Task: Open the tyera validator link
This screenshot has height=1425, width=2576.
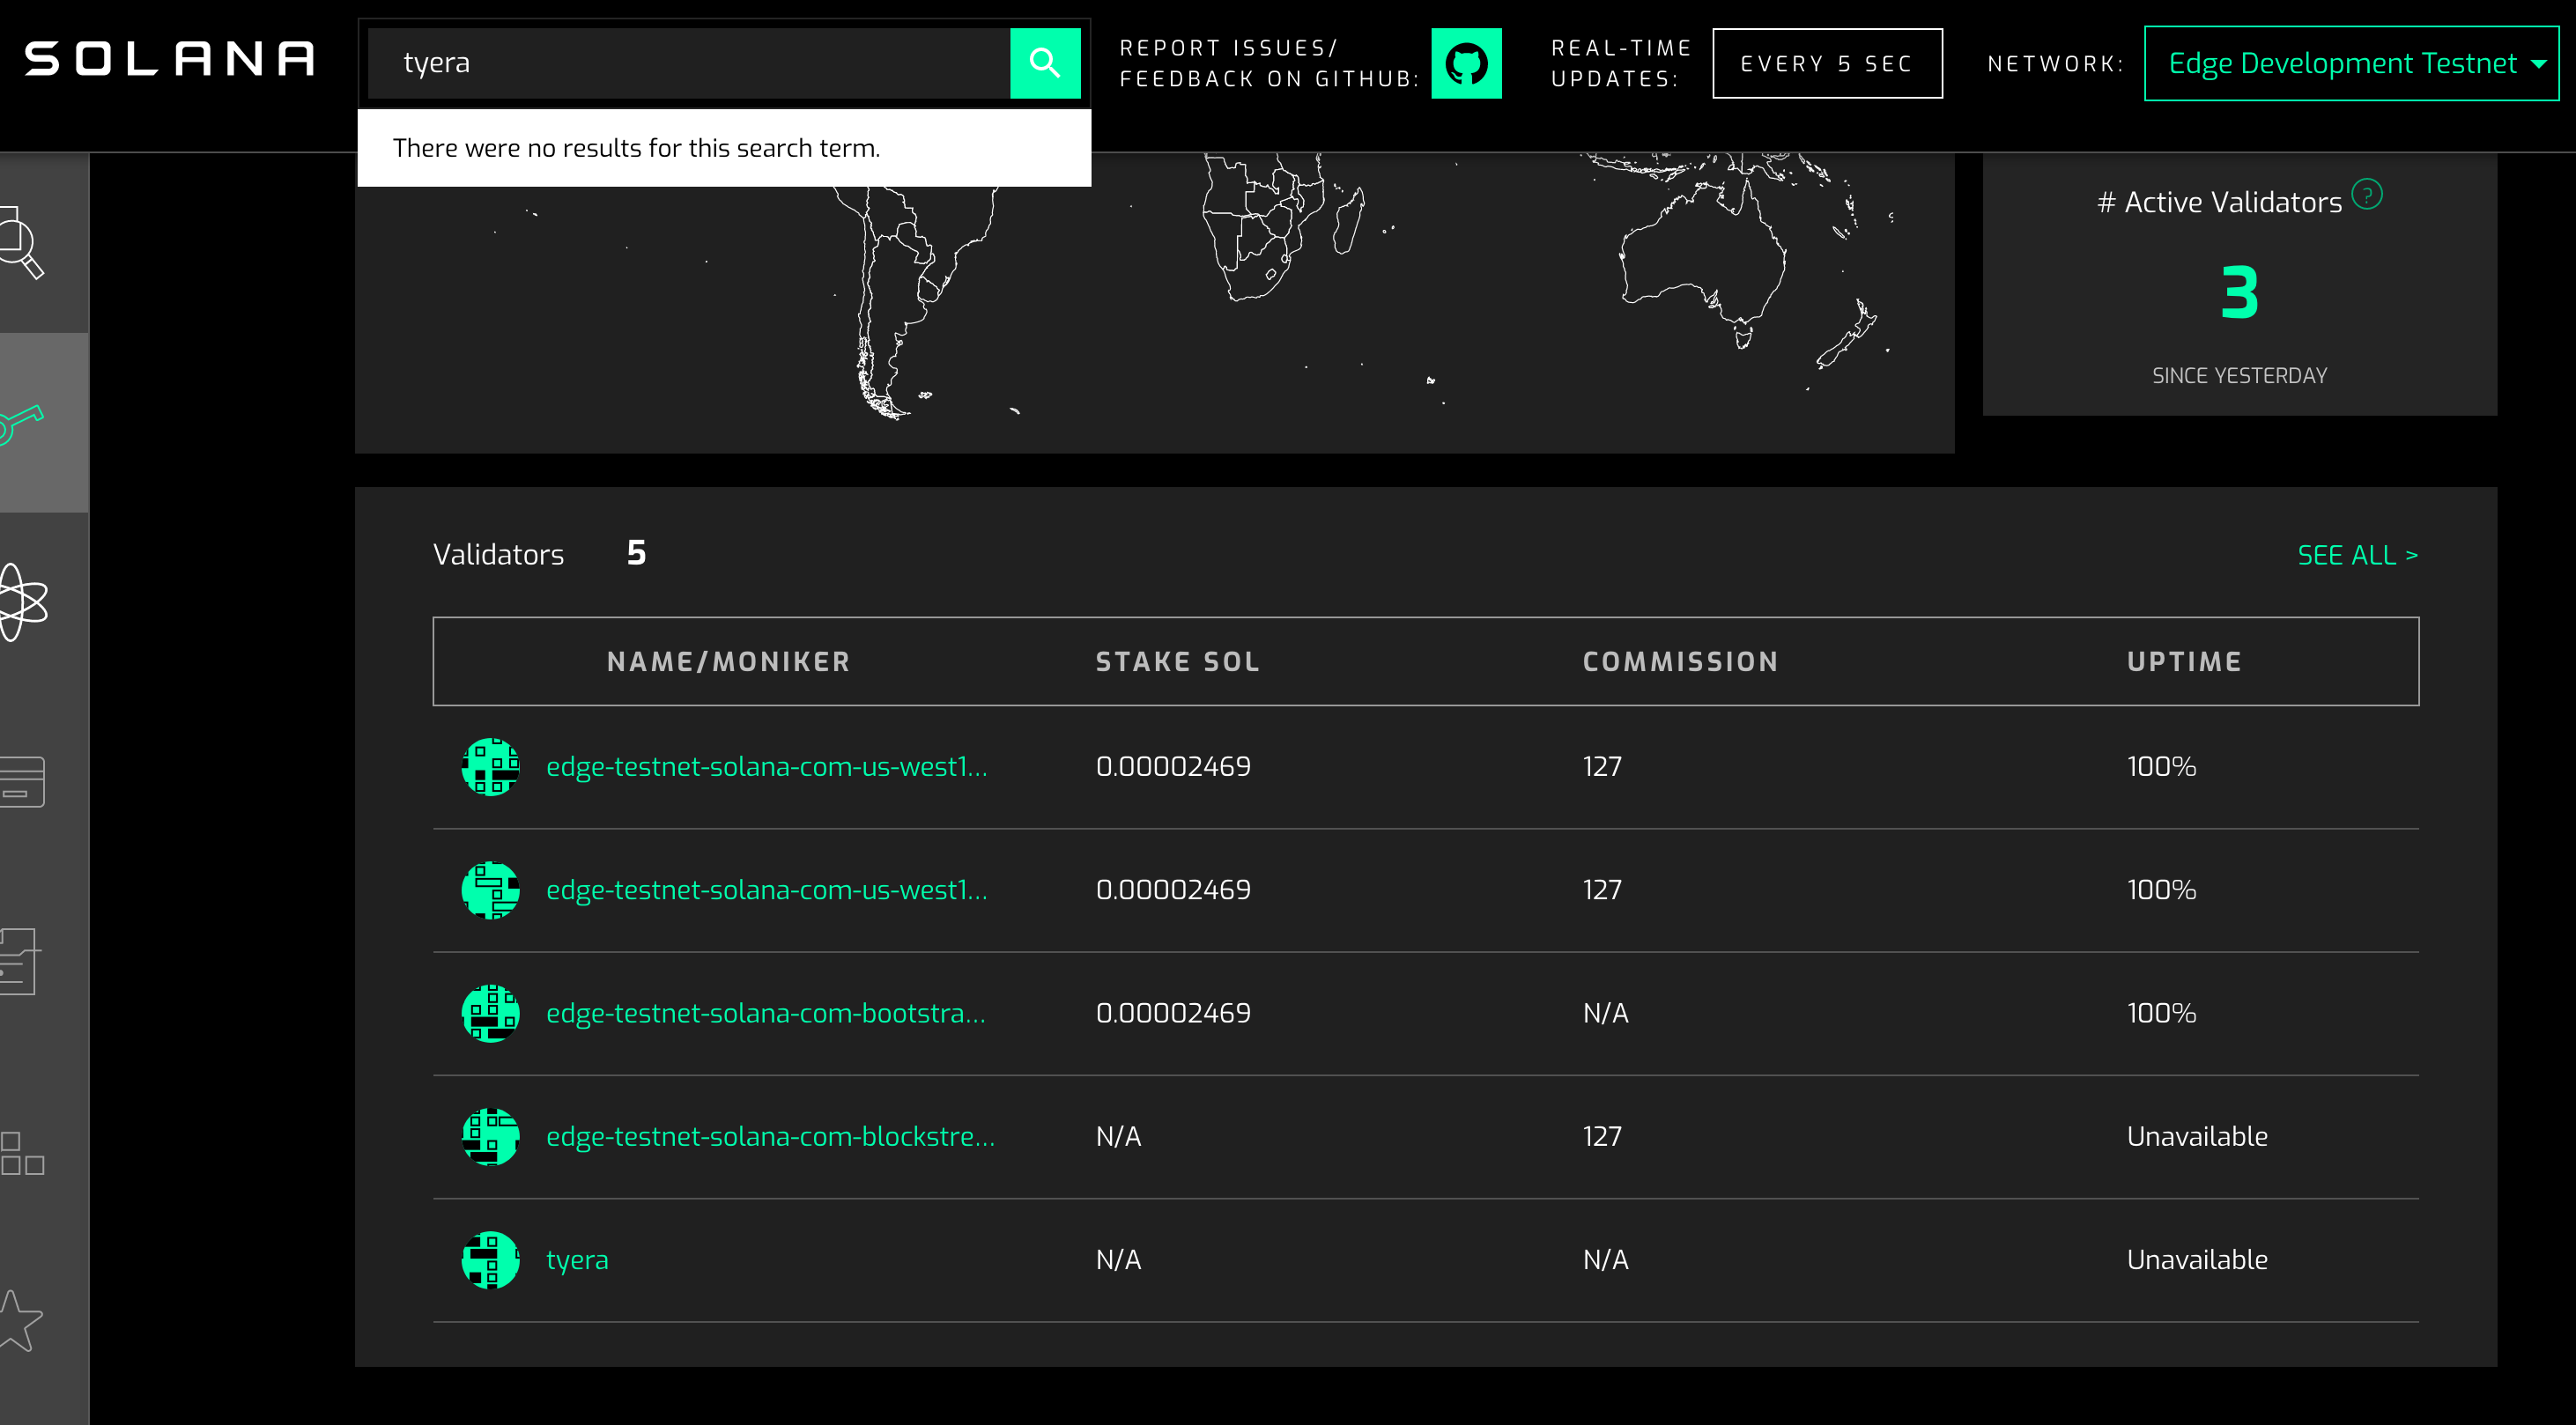Action: [x=577, y=1260]
